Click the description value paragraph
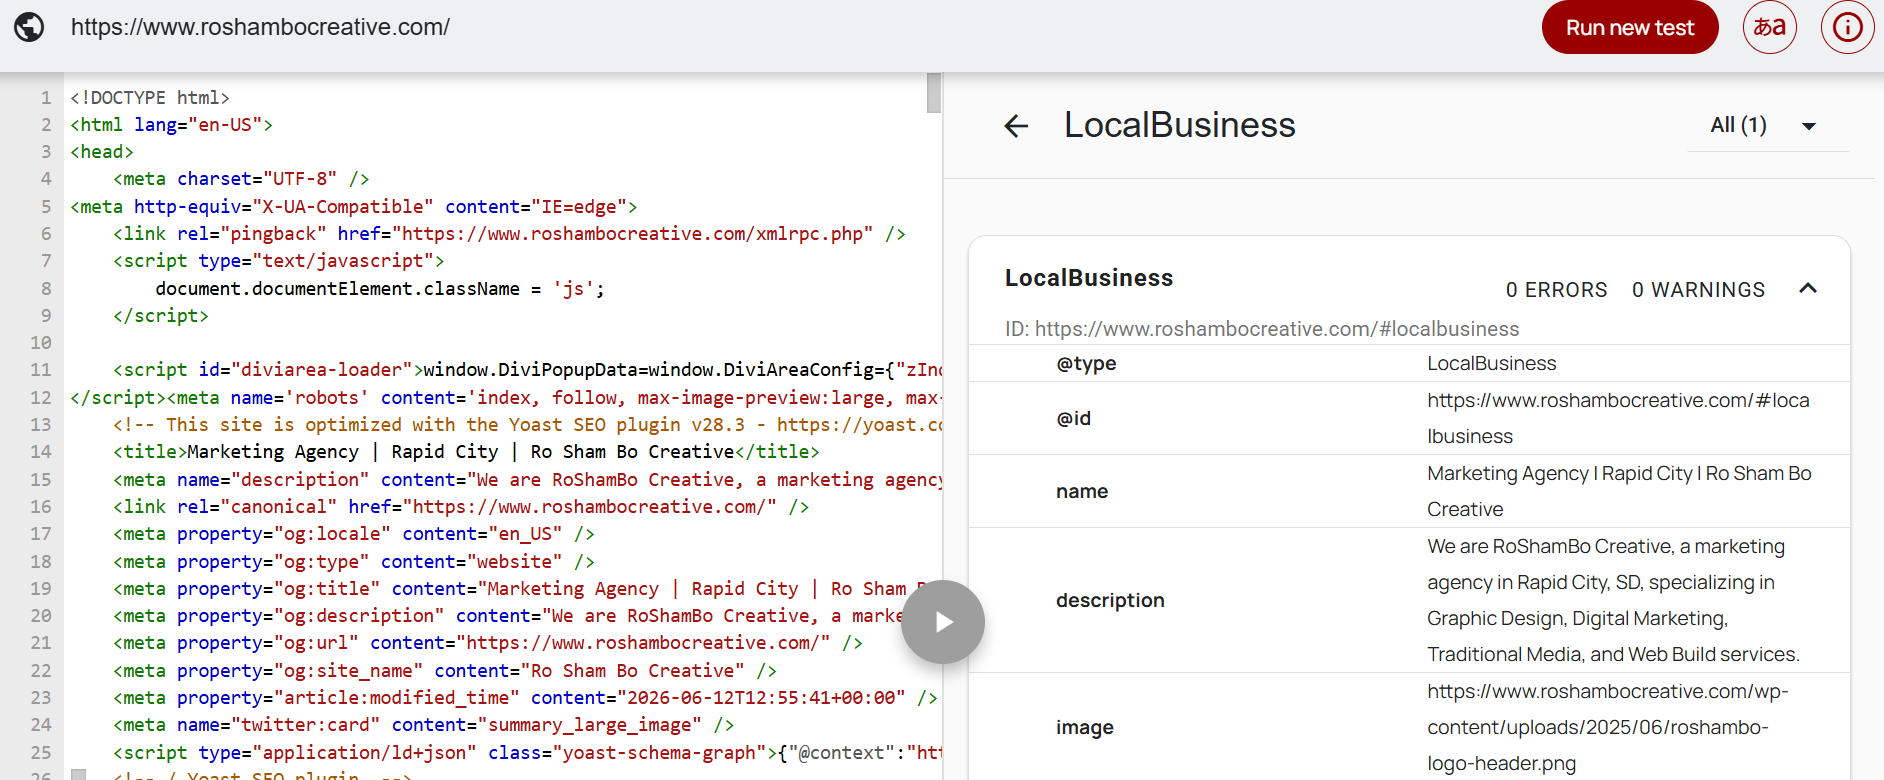1884x780 pixels. point(1613,600)
